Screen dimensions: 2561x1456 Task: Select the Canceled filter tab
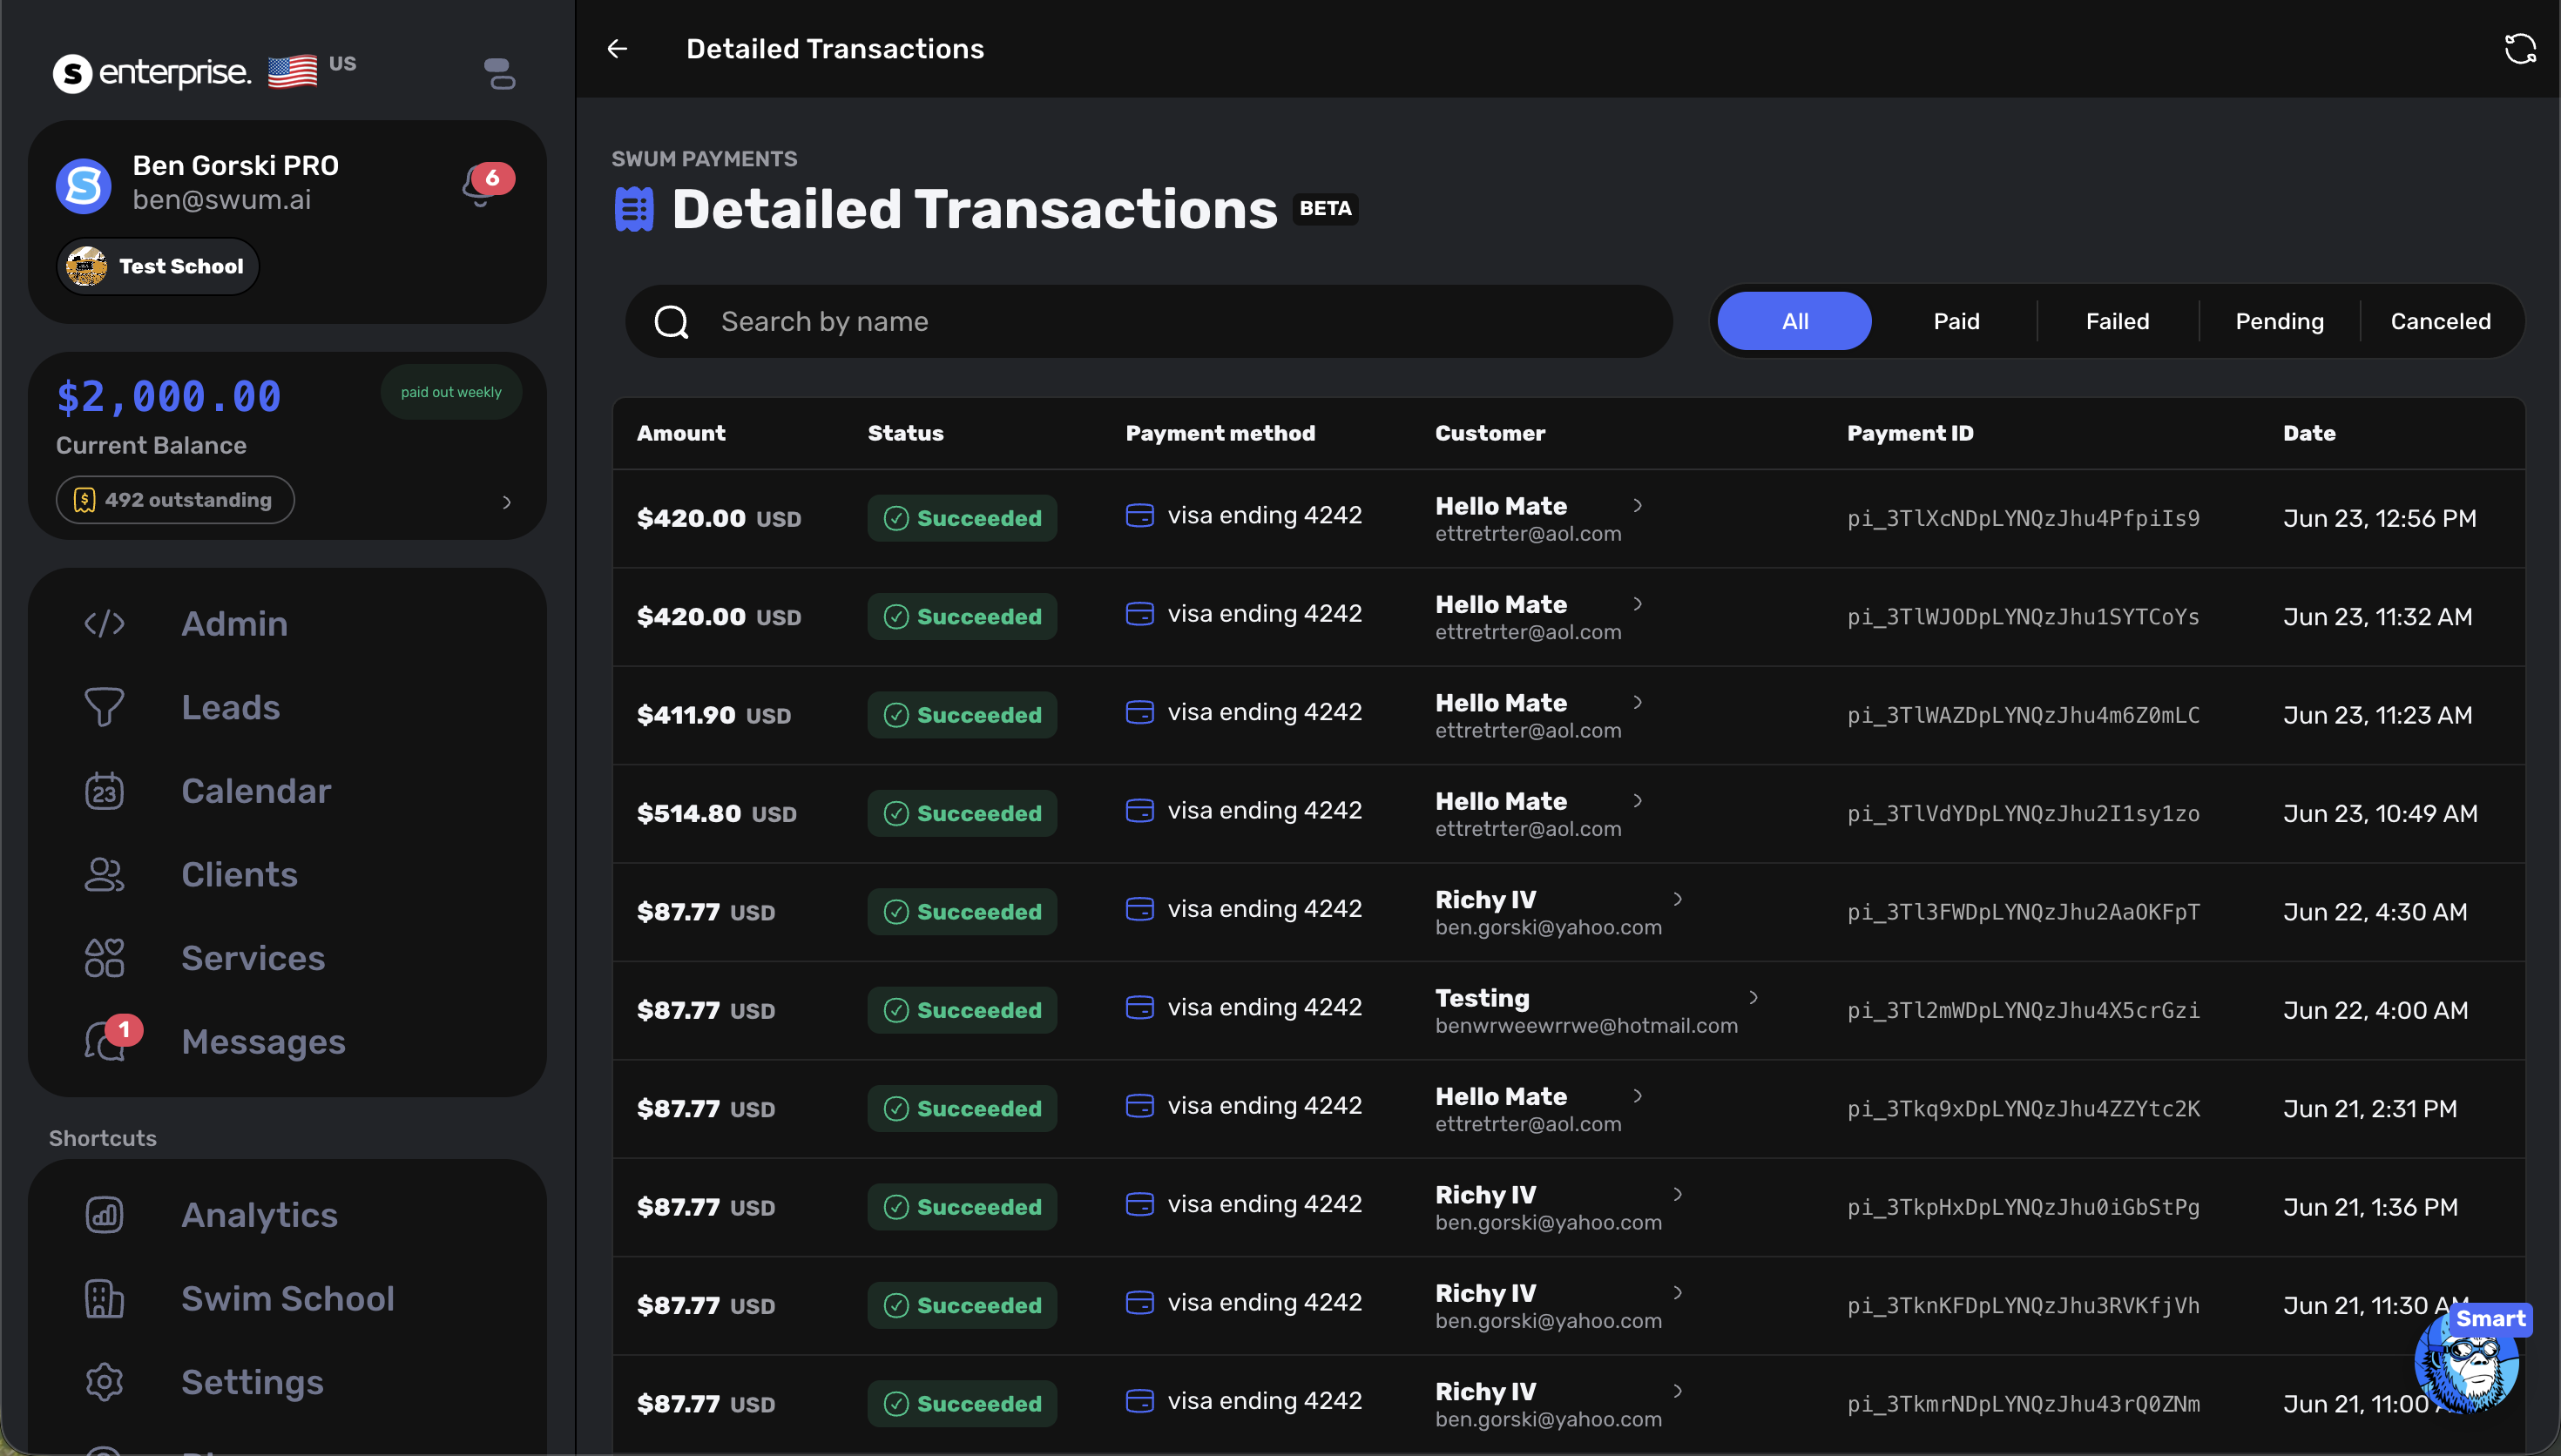pyautogui.click(x=2440, y=321)
